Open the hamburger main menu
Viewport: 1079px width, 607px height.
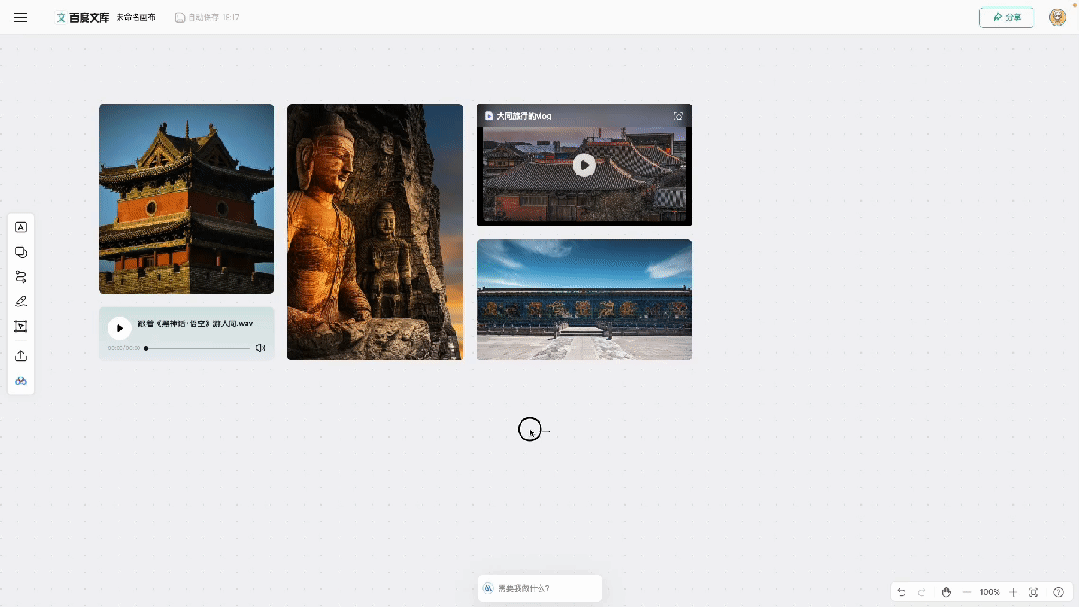click(21, 17)
